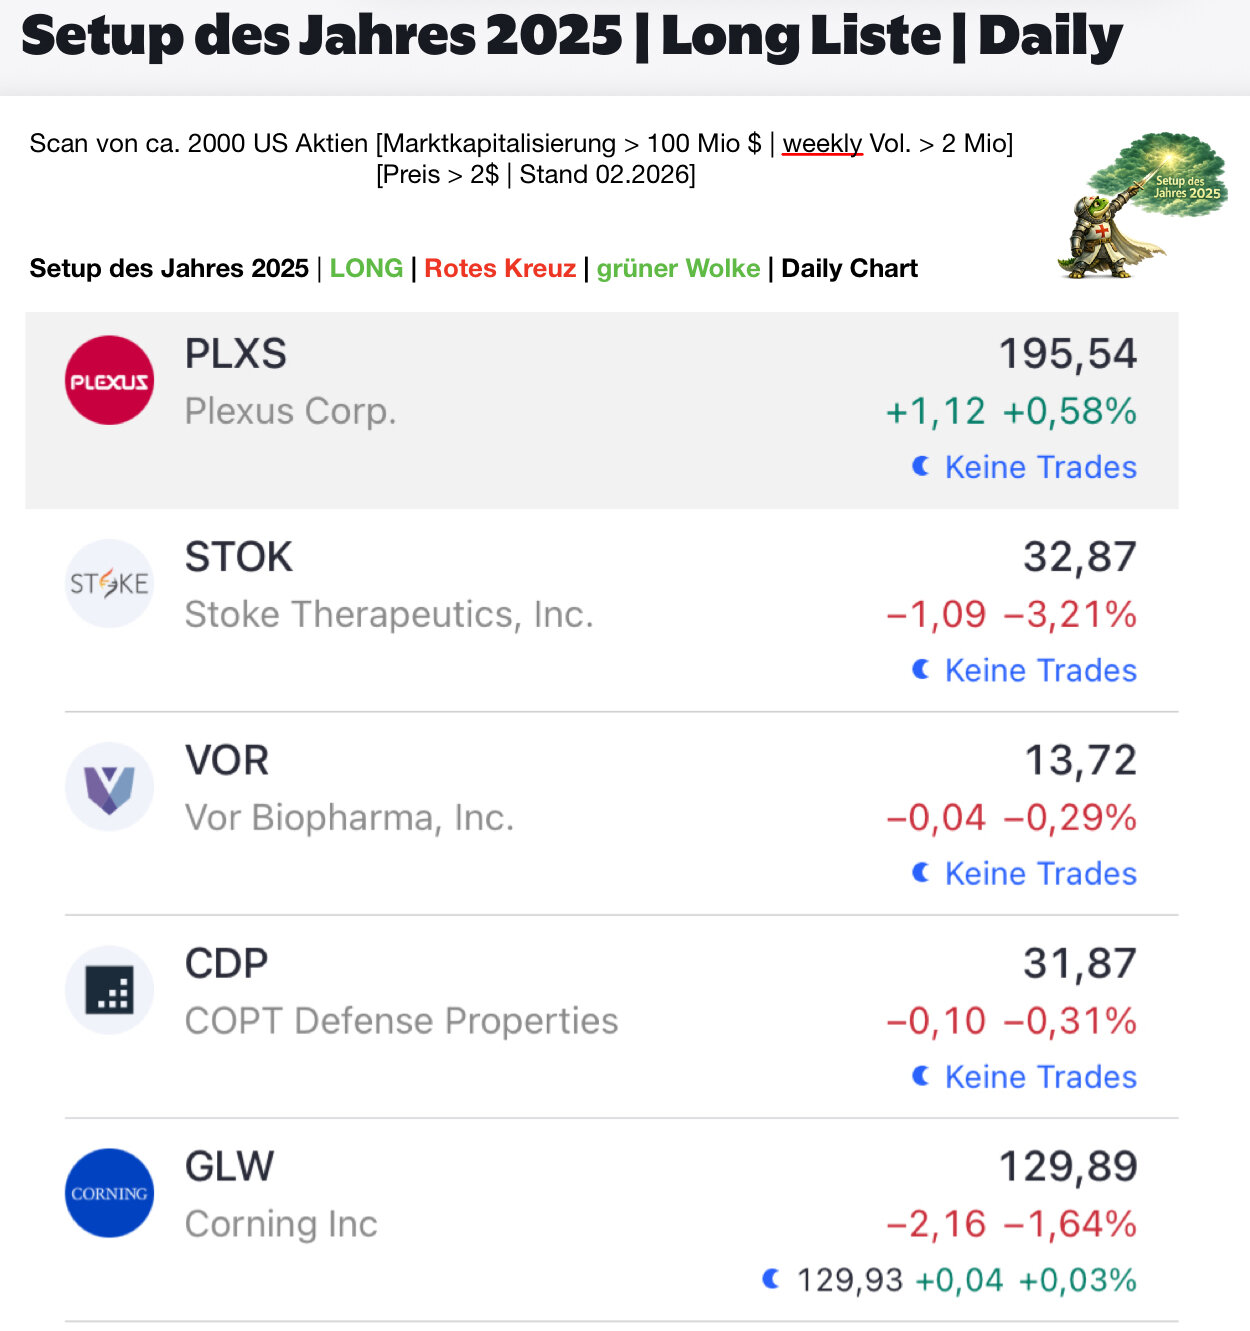Viewport: 1250px width, 1331px height.
Task: Click the red Rotes Kreuz label
Action: tap(500, 268)
